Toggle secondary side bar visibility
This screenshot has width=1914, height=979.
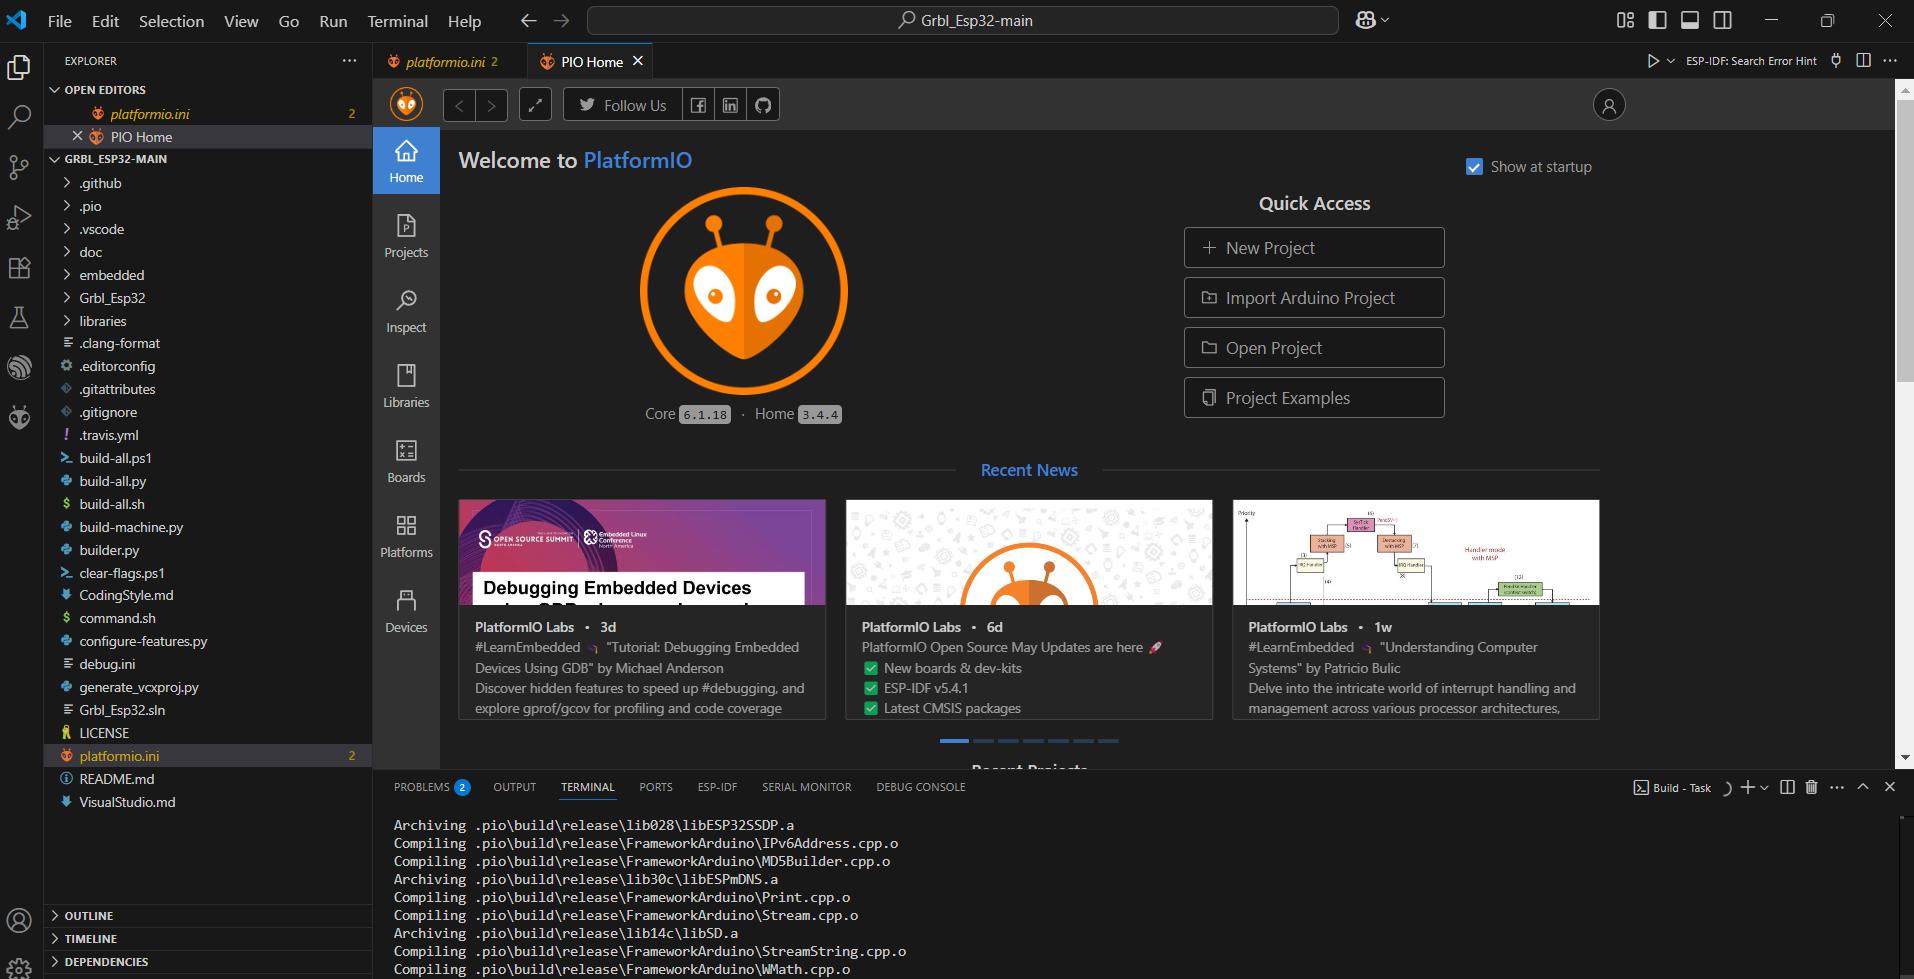pos(1722,20)
